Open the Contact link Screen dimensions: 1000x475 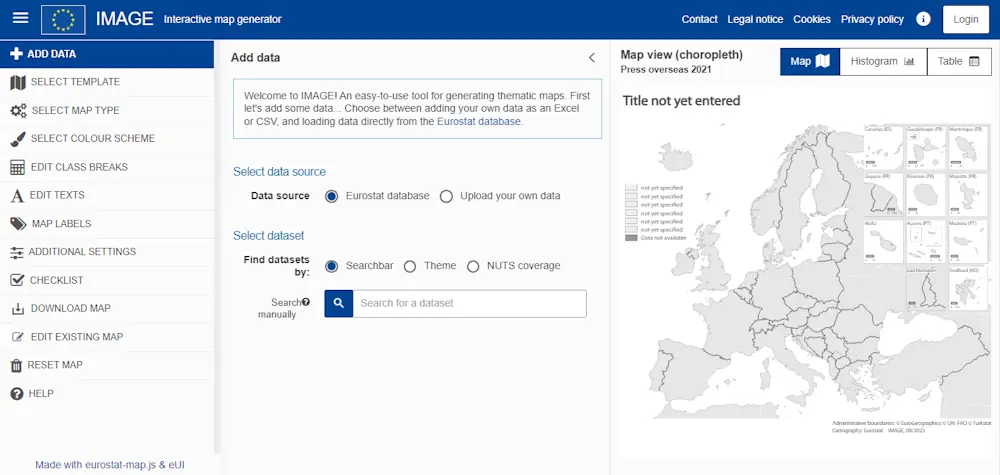(x=700, y=19)
